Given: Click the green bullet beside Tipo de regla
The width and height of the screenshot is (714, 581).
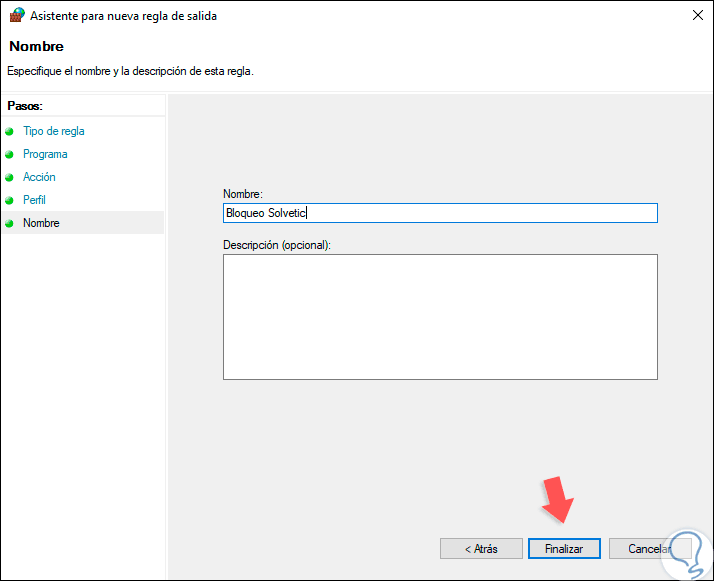Looking at the screenshot, I should [x=10, y=131].
